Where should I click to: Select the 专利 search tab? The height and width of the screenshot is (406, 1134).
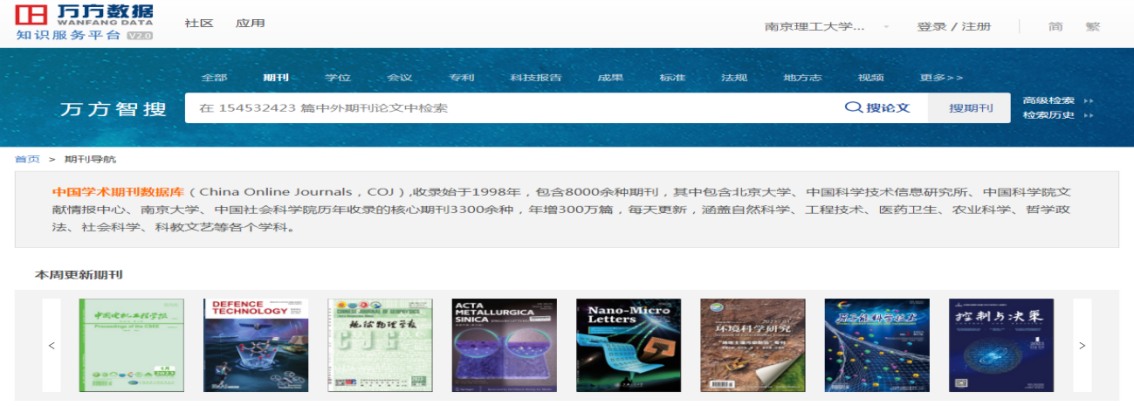[x=461, y=78]
